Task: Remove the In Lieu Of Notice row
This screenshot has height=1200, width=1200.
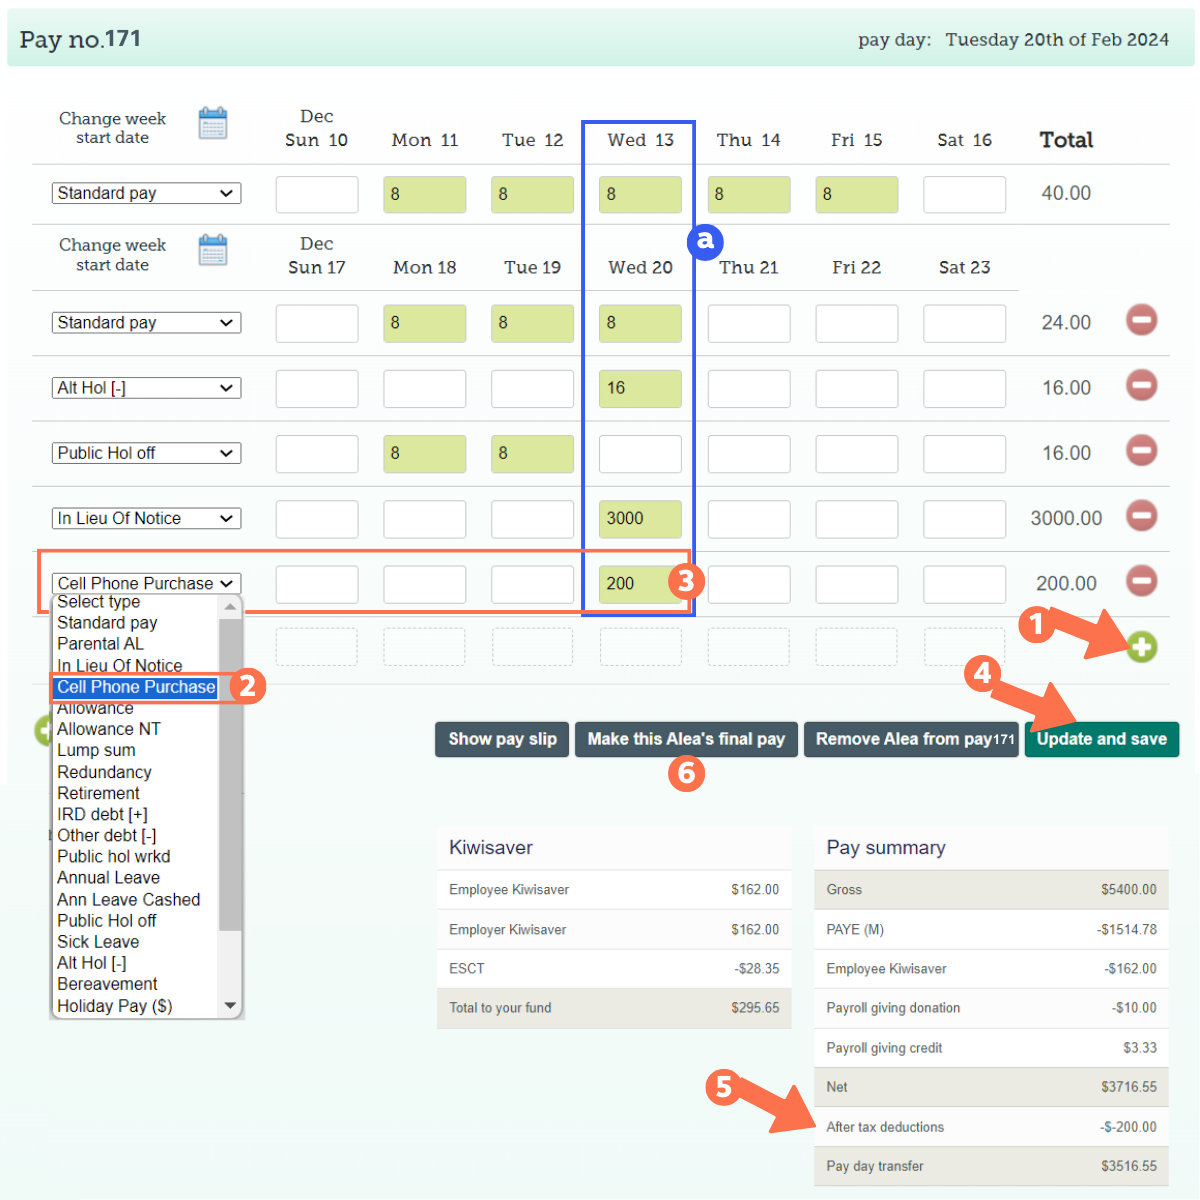Action: (x=1141, y=516)
